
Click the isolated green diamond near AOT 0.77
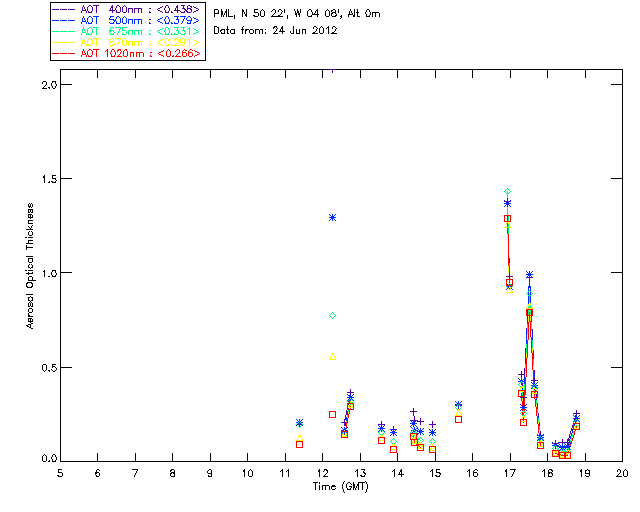pyautogui.click(x=332, y=316)
